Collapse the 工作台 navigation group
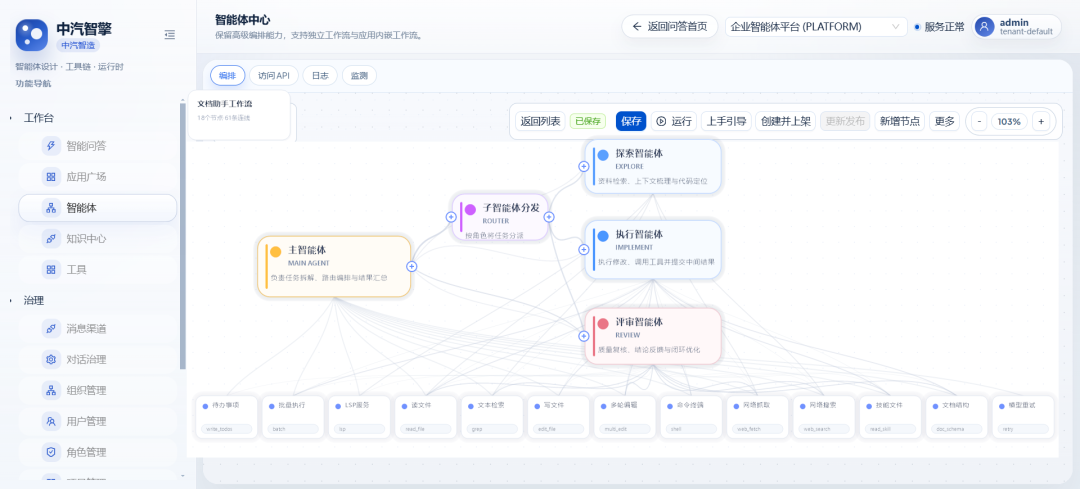The width and height of the screenshot is (1080, 489). pyautogui.click(x=11, y=118)
